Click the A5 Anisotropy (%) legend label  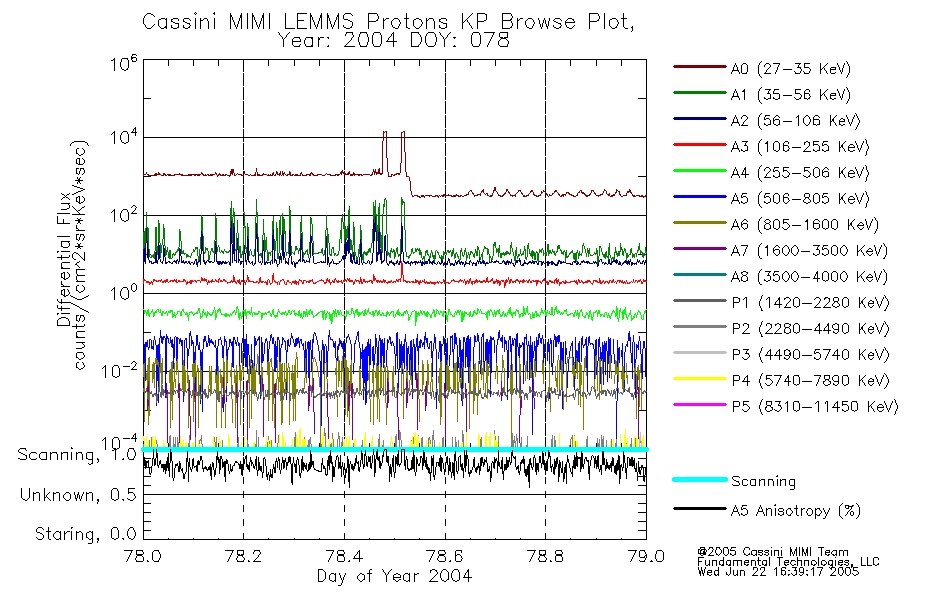(x=796, y=512)
